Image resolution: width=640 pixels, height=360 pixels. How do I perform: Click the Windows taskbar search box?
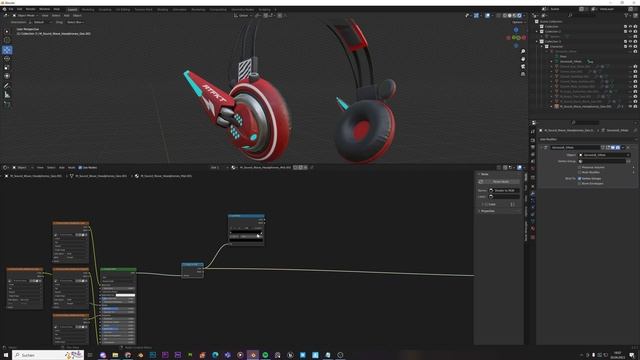pos(48,355)
